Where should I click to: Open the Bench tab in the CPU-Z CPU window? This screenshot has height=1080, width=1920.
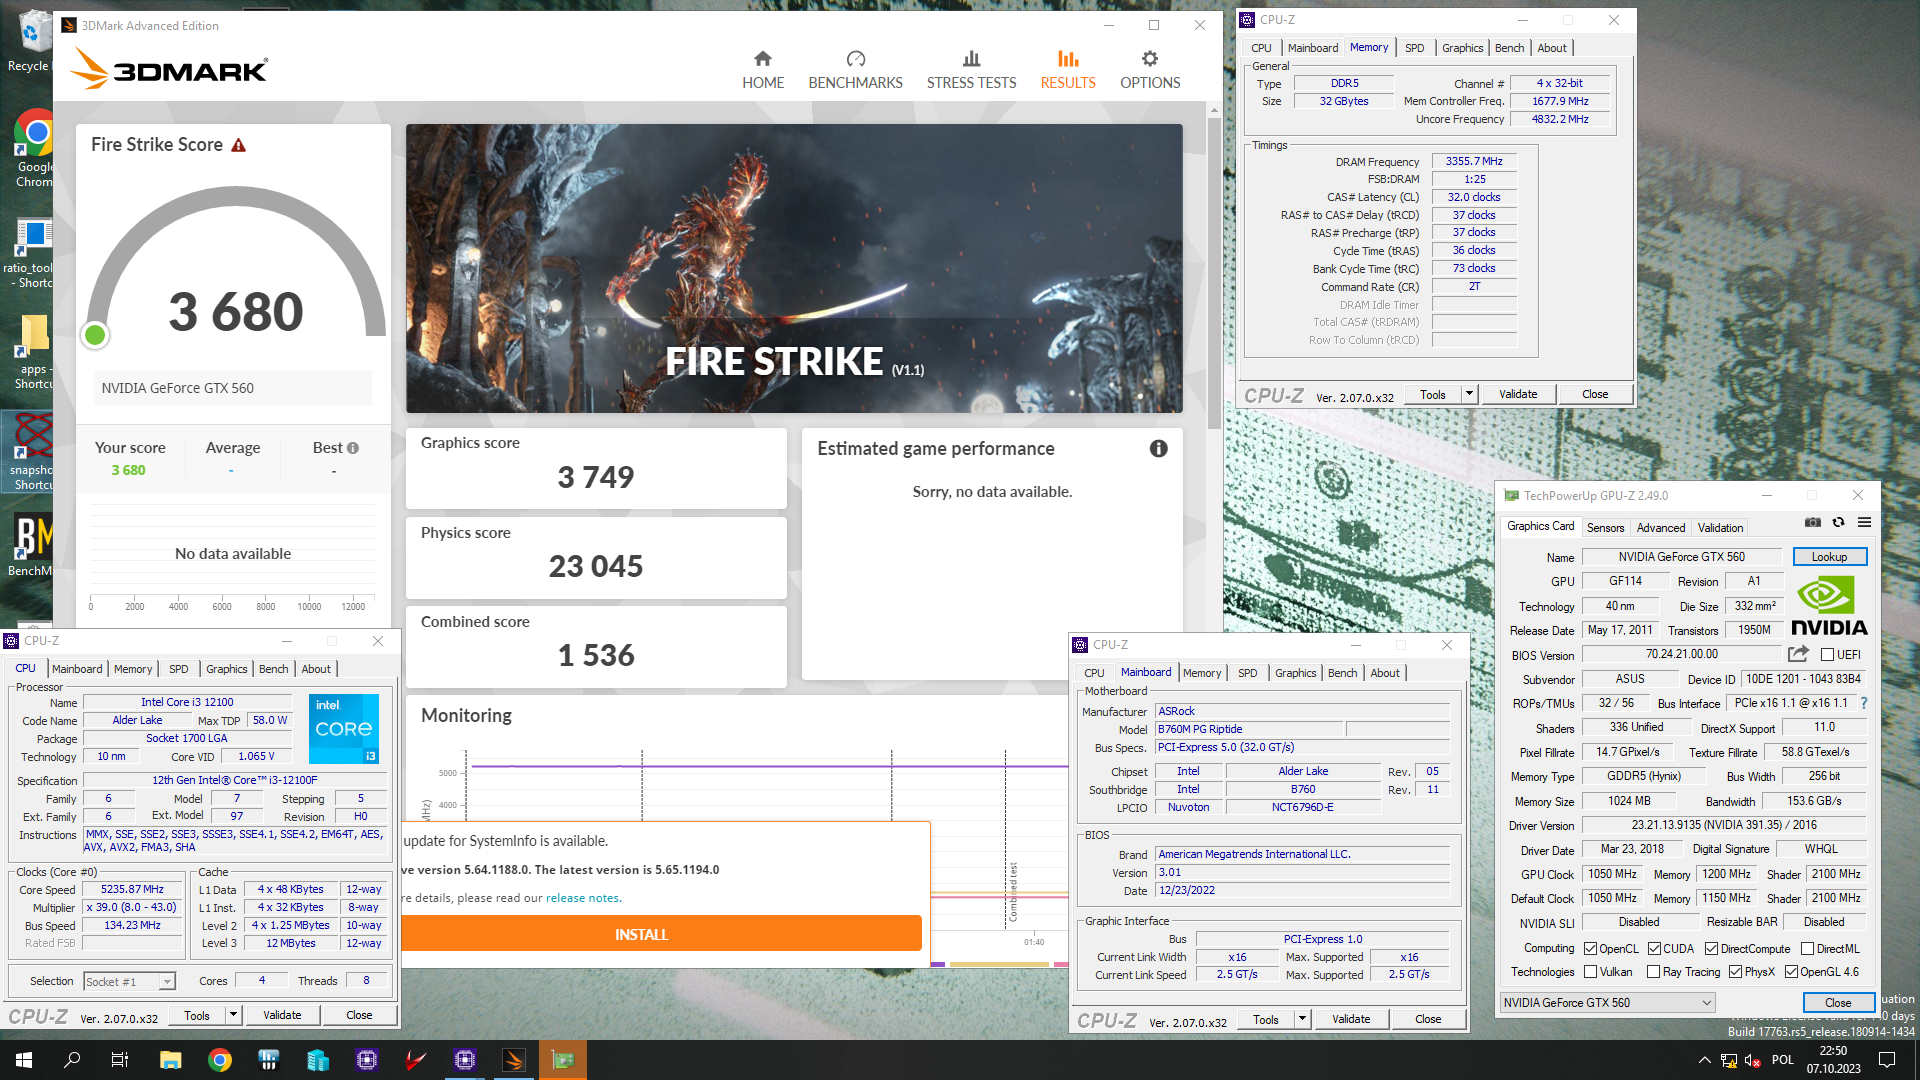(273, 669)
